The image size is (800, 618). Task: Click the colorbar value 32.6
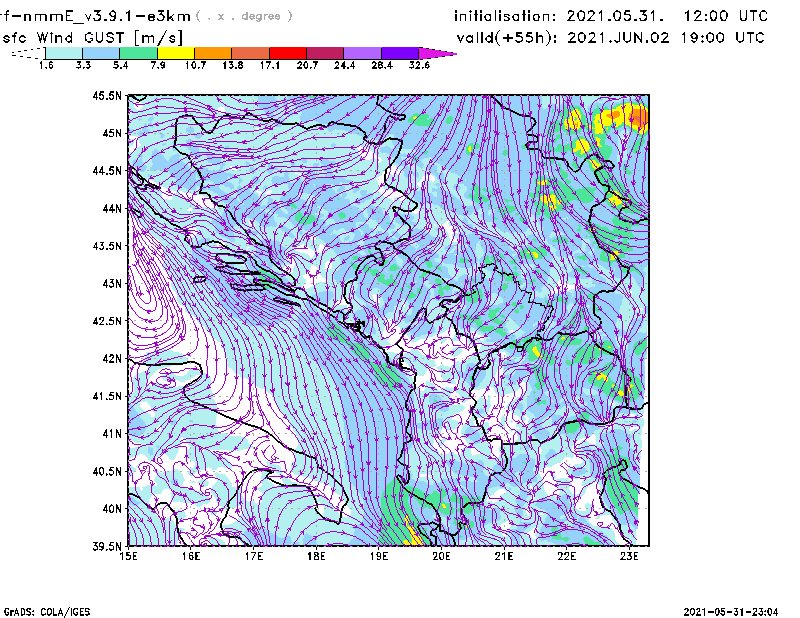tap(419, 65)
